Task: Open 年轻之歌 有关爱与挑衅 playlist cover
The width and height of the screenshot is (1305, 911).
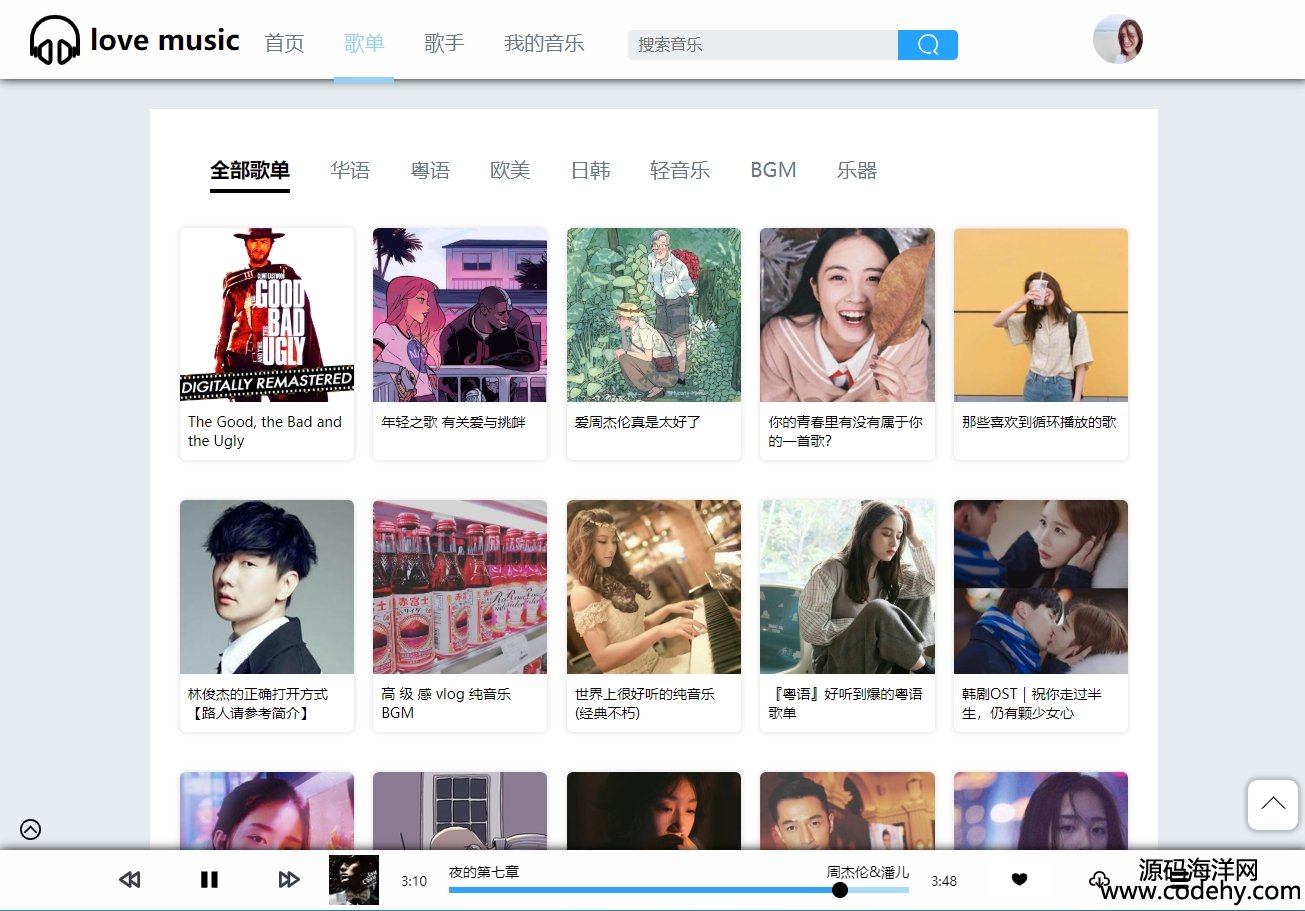Action: (460, 315)
